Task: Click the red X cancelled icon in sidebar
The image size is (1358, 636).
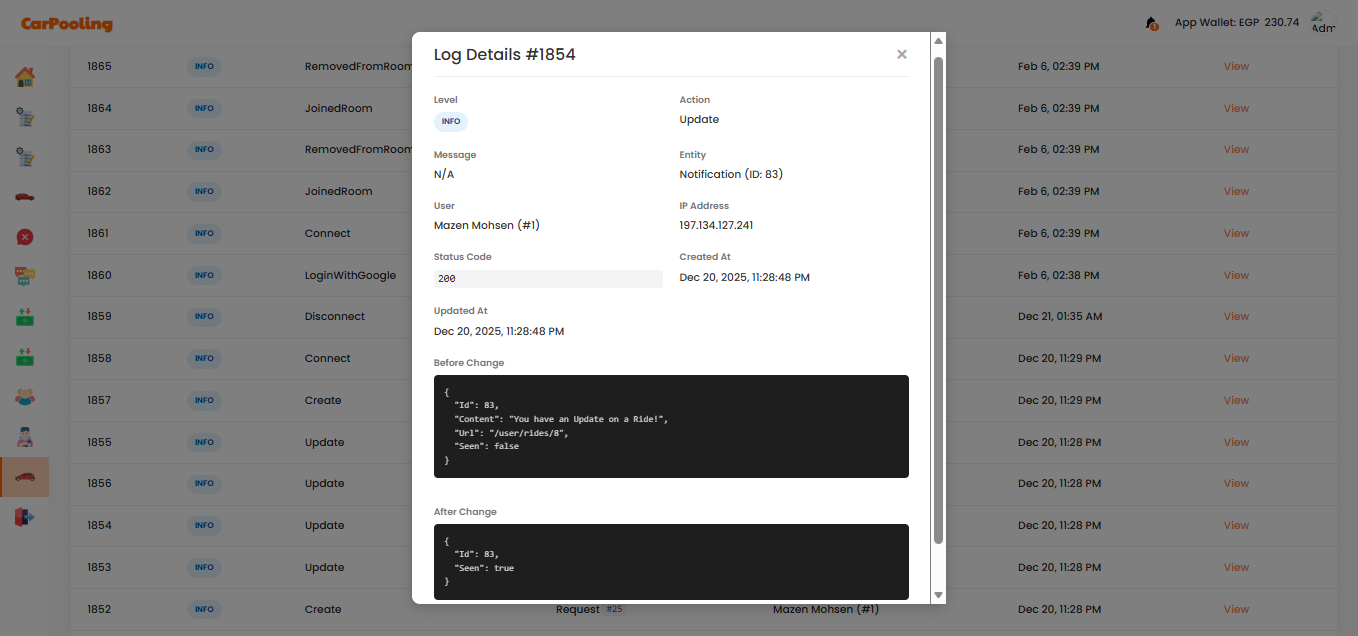Action: click(25, 237)
